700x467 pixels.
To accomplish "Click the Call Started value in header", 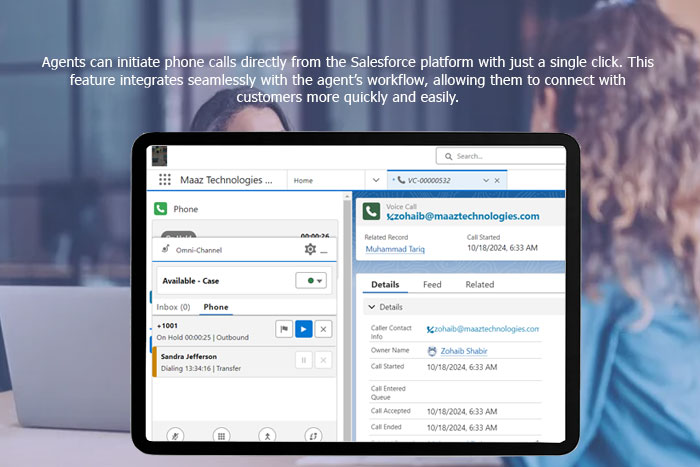I will pyautogui.click(x=502, y=248).
